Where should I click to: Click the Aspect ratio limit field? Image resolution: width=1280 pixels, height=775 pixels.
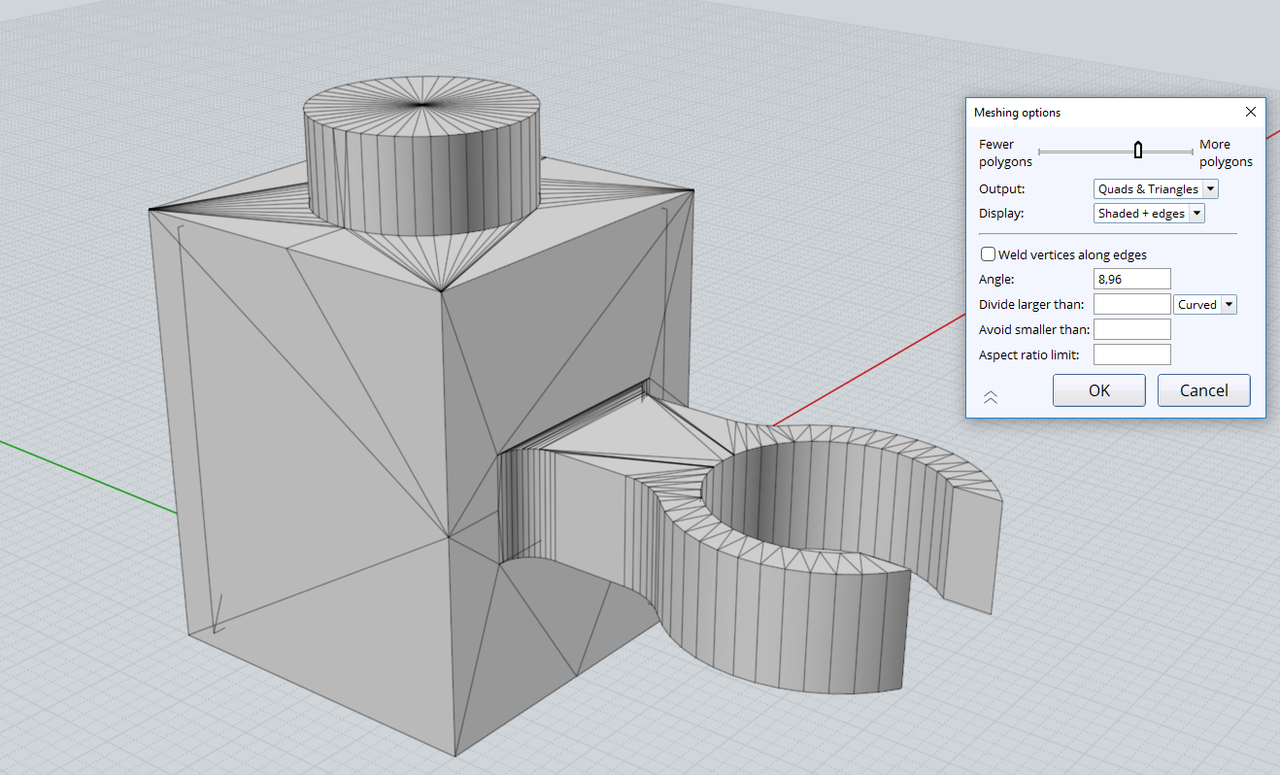click(x=1132, y=354)
